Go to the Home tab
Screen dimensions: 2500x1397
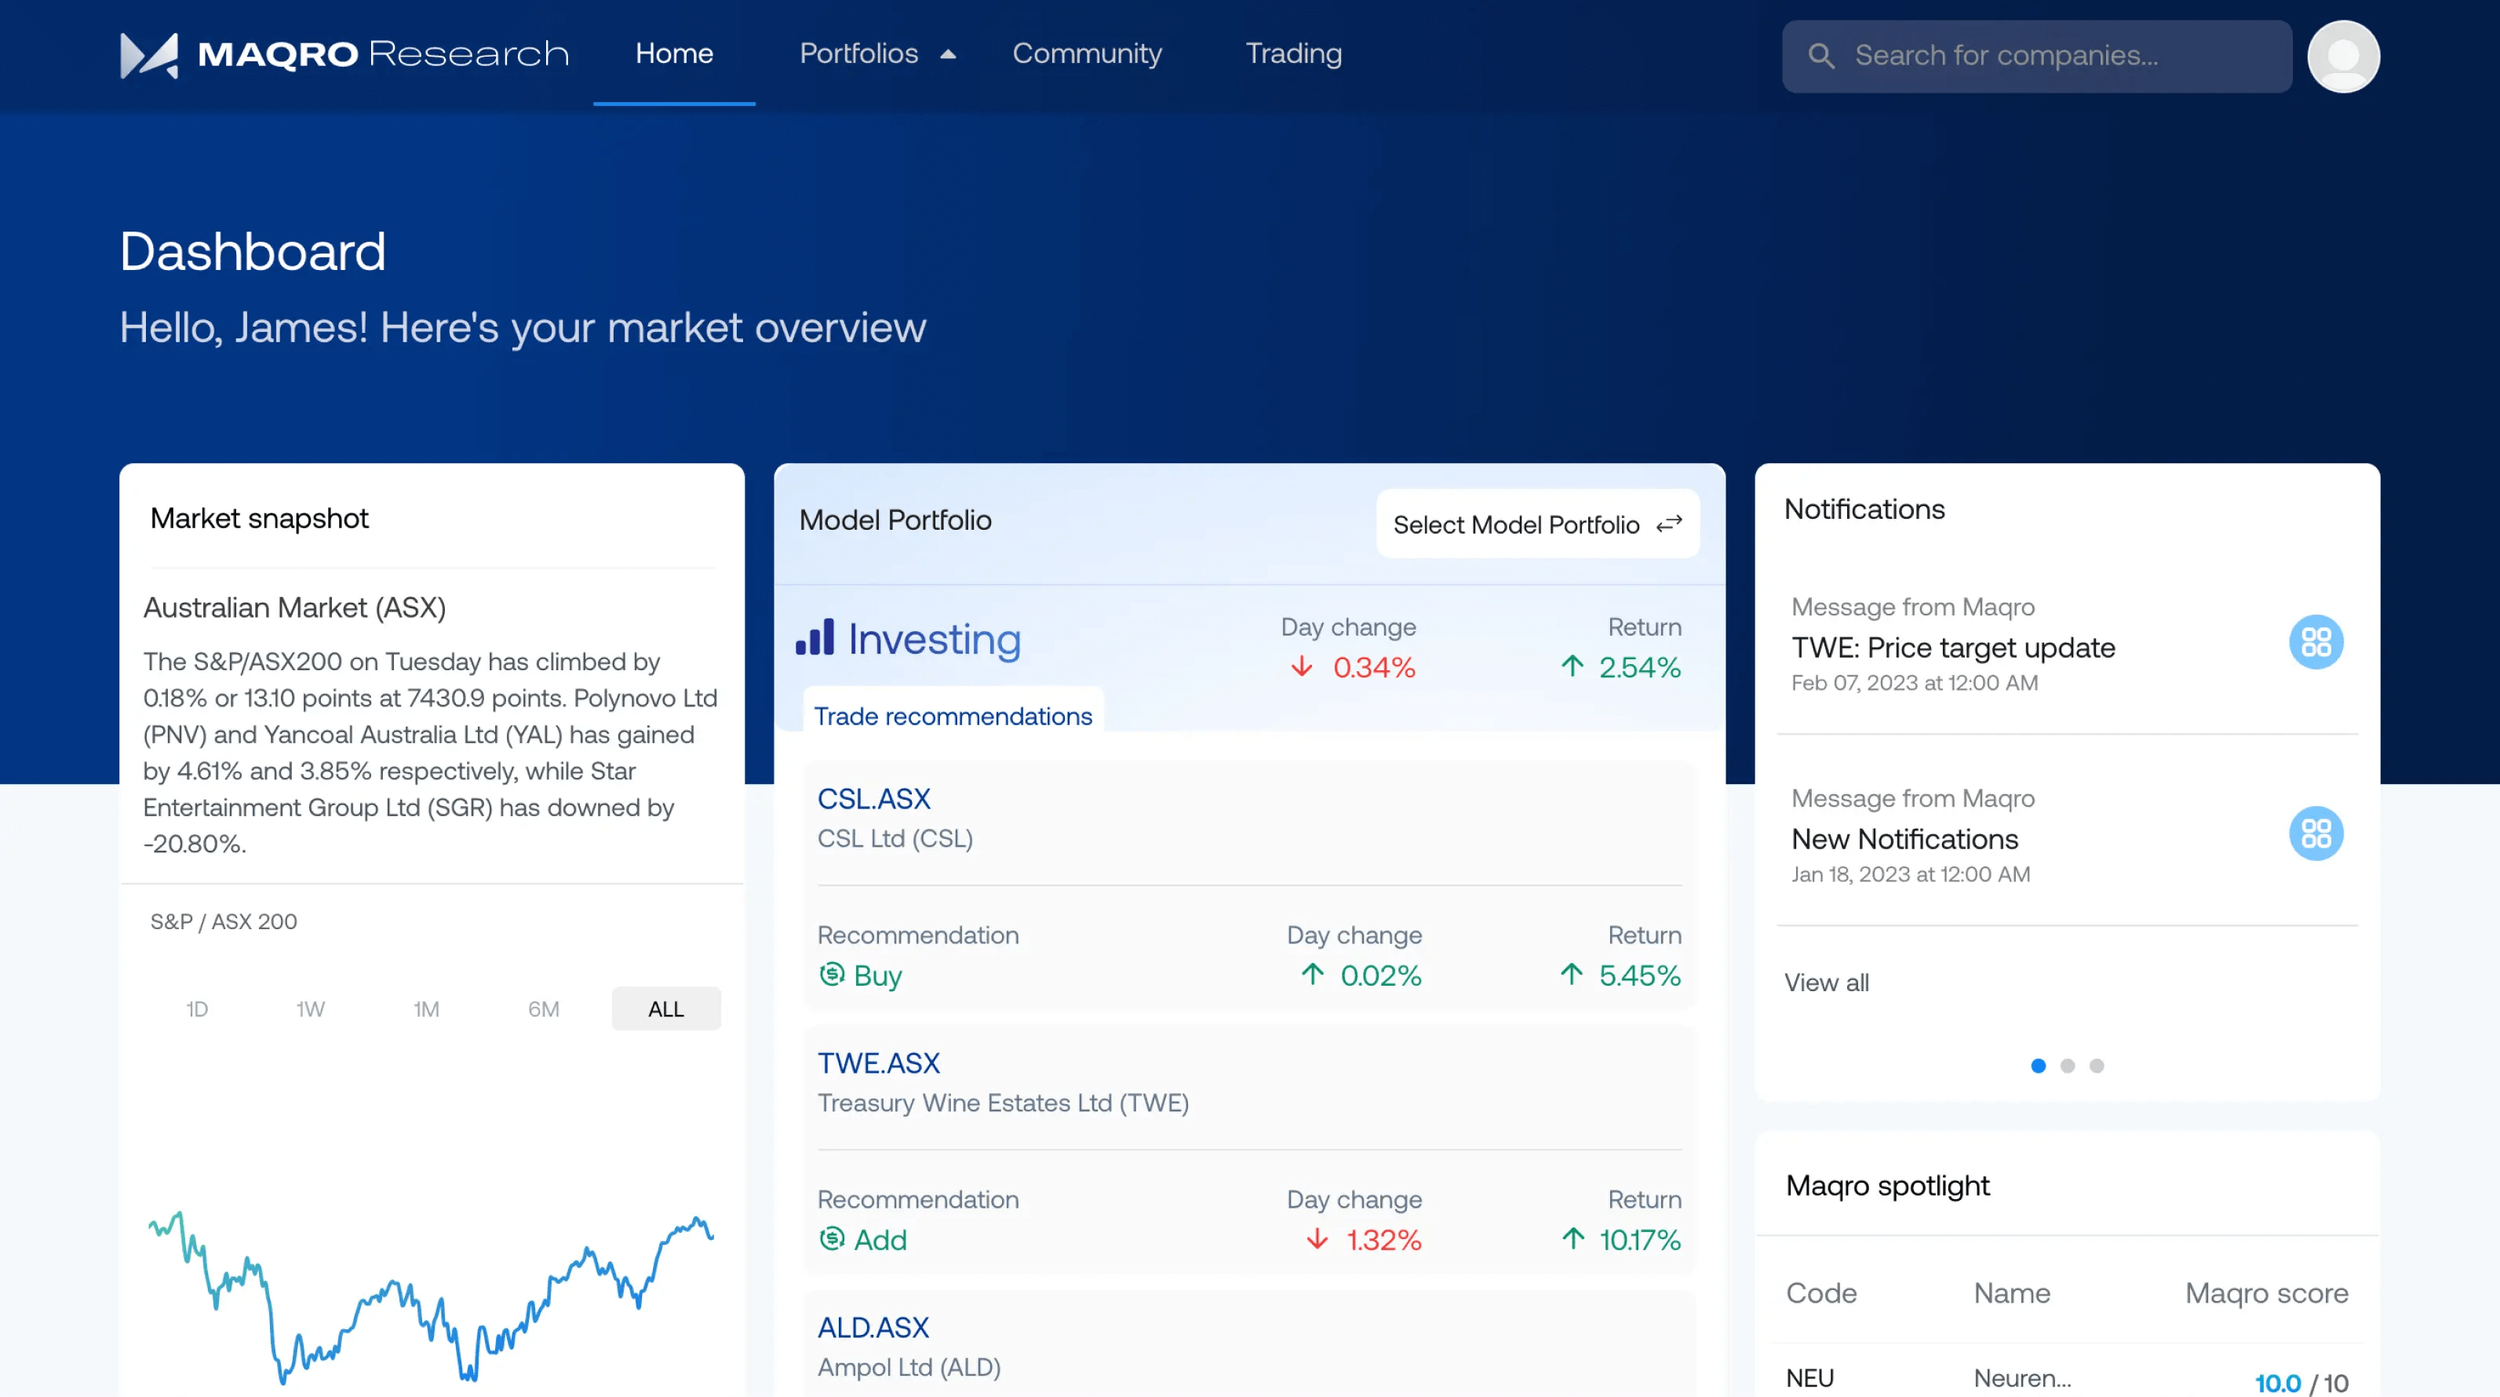point(674,54)
